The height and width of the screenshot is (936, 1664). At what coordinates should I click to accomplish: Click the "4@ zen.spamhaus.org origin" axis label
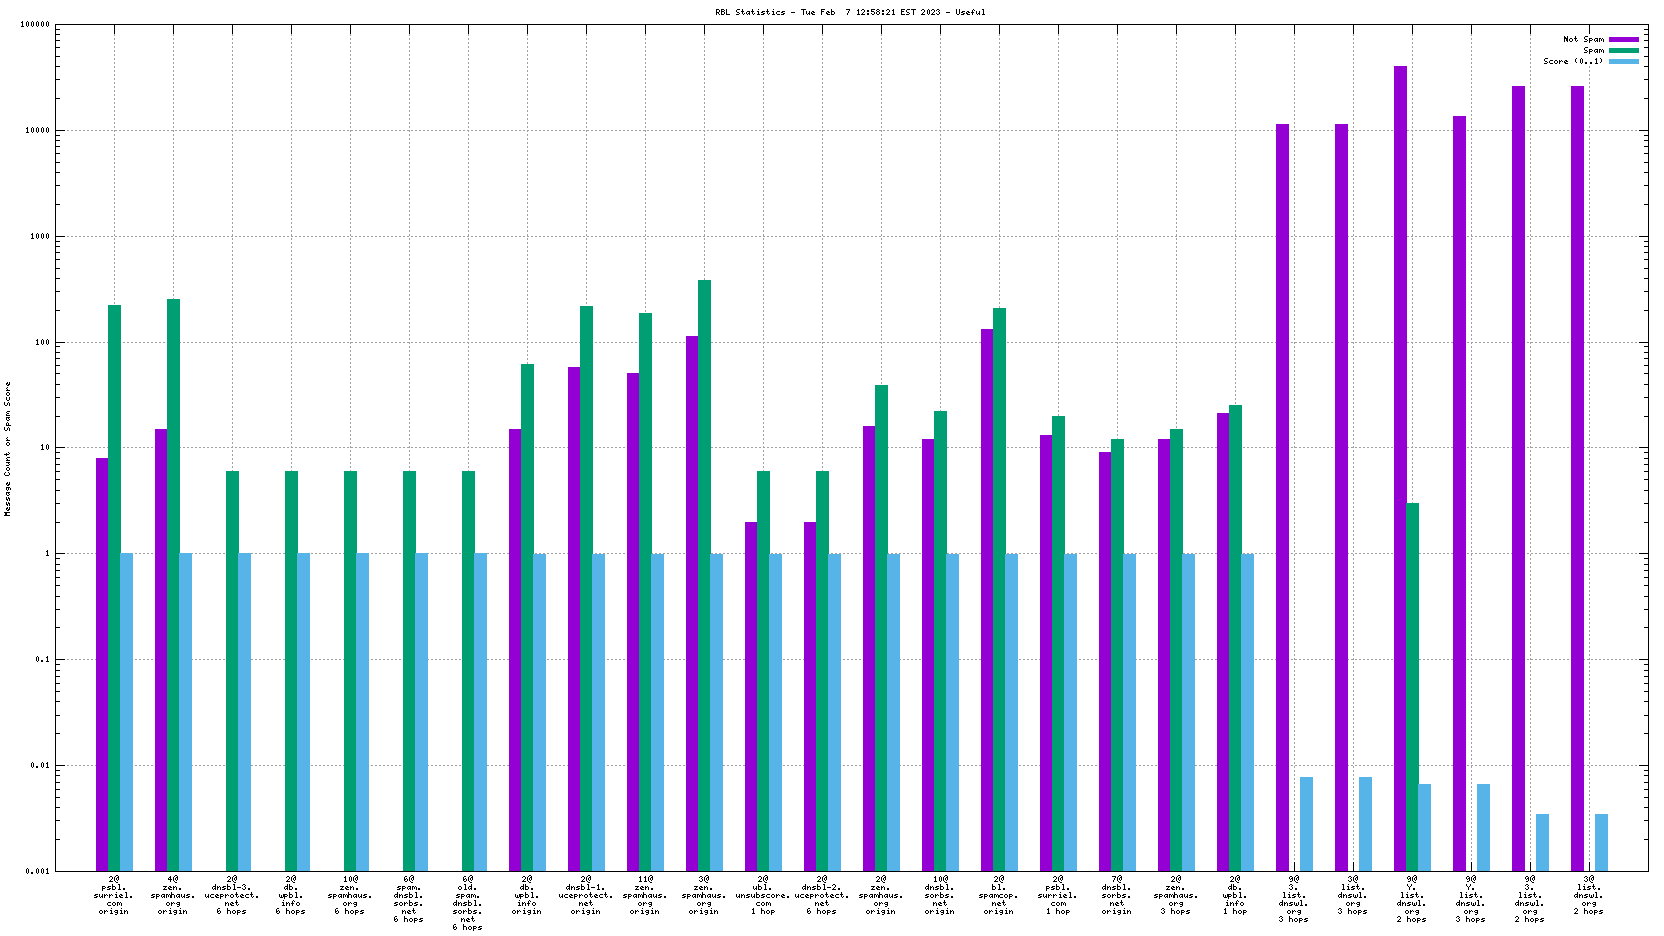coord(173,895)
